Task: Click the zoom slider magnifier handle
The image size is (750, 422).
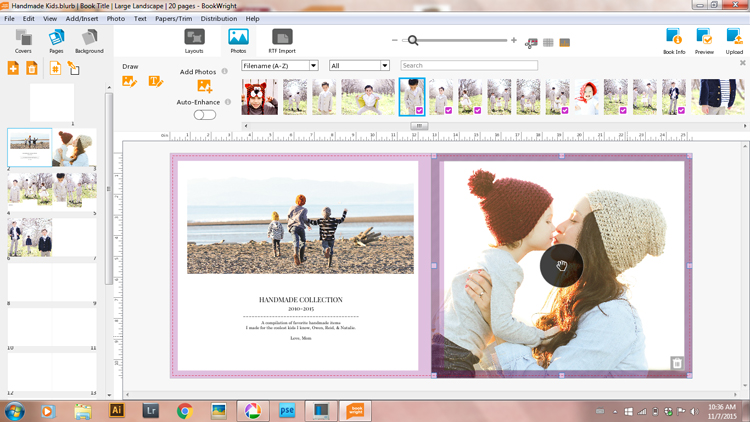Action: coord(413,41)
